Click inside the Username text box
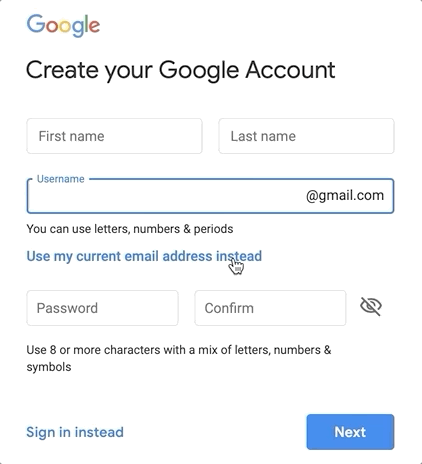422x464 pixels. click(167, 196)
